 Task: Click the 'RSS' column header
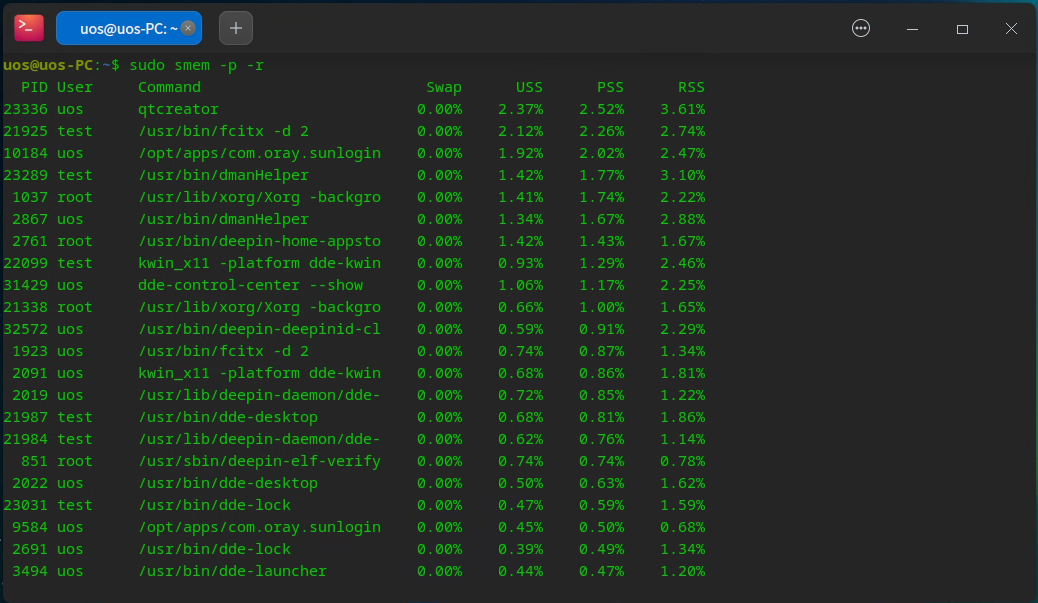click(x=691, y=87)
